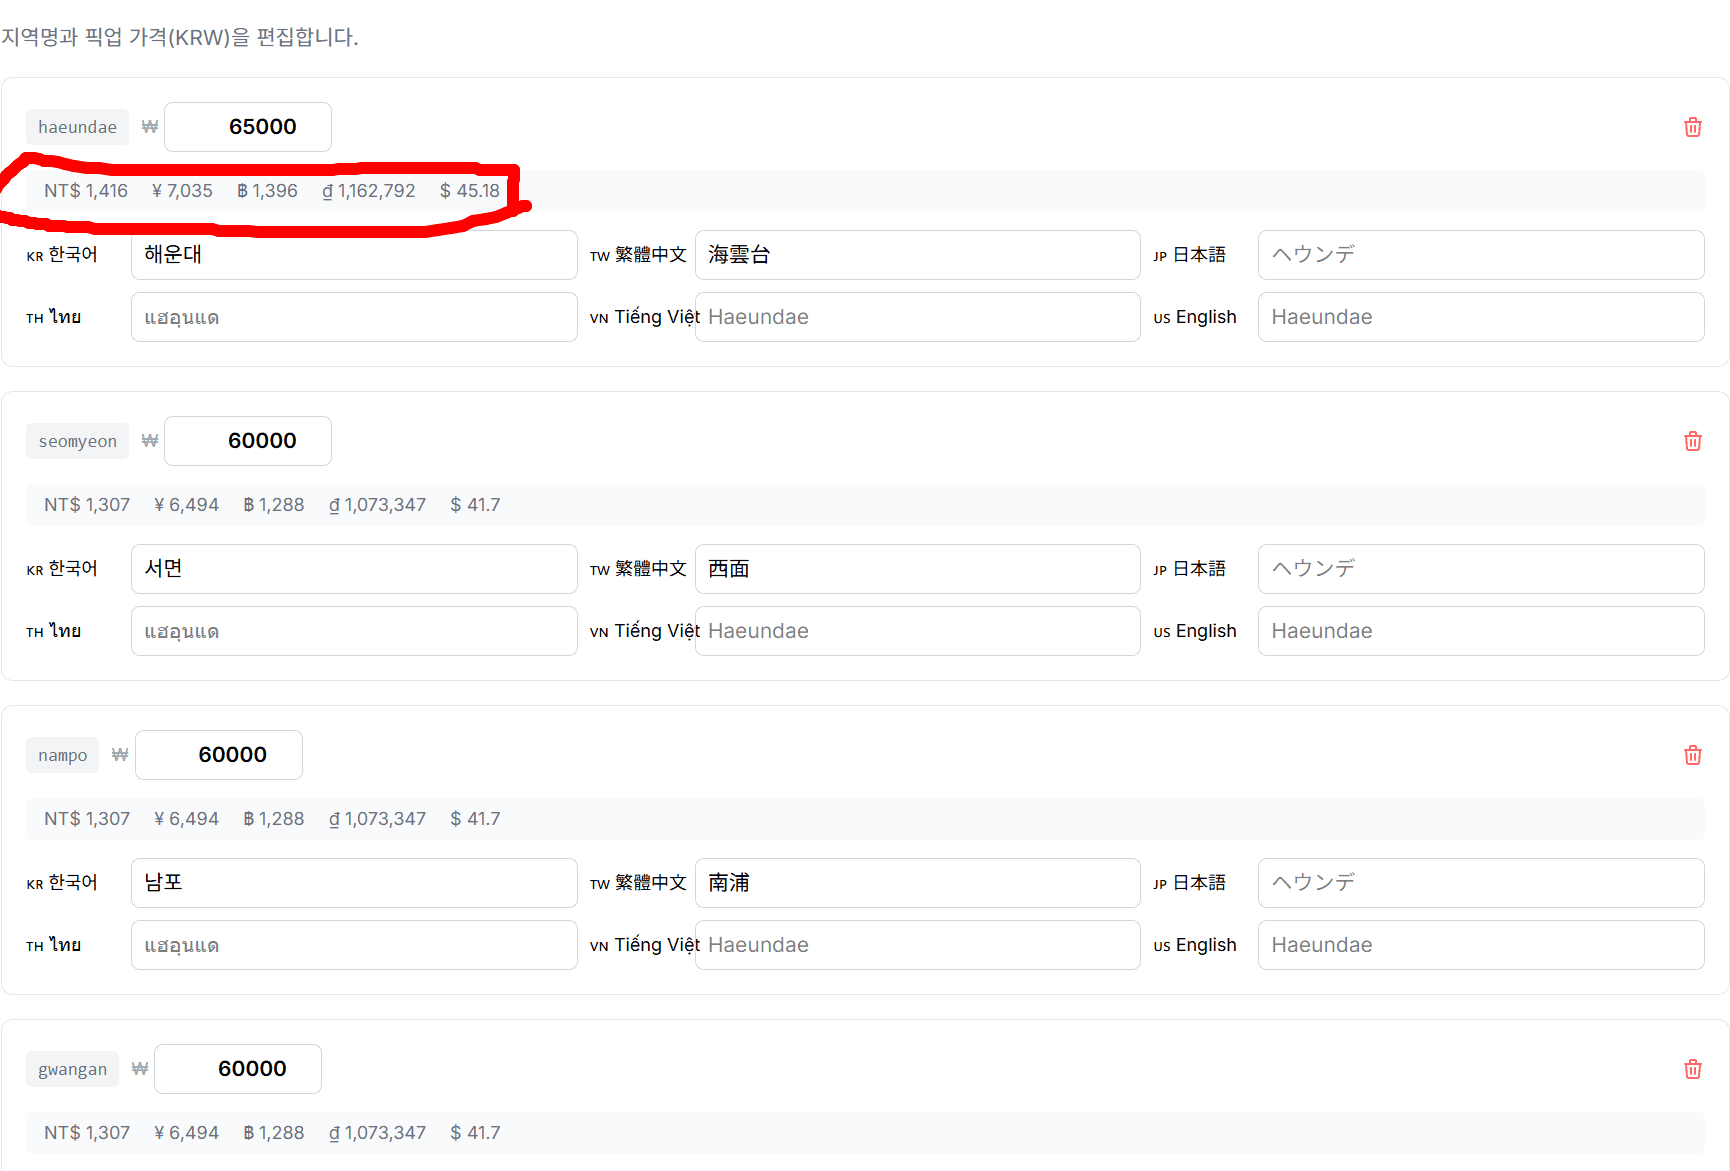1730x1171 pixels.
Task: Click the Thai name field for nampo
Action: (354, 945)
